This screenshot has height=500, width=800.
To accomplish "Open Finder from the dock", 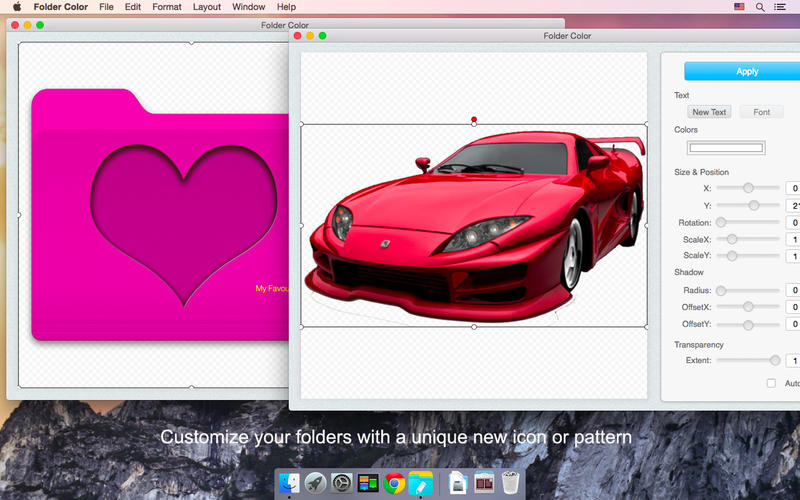I will (289, 482).
